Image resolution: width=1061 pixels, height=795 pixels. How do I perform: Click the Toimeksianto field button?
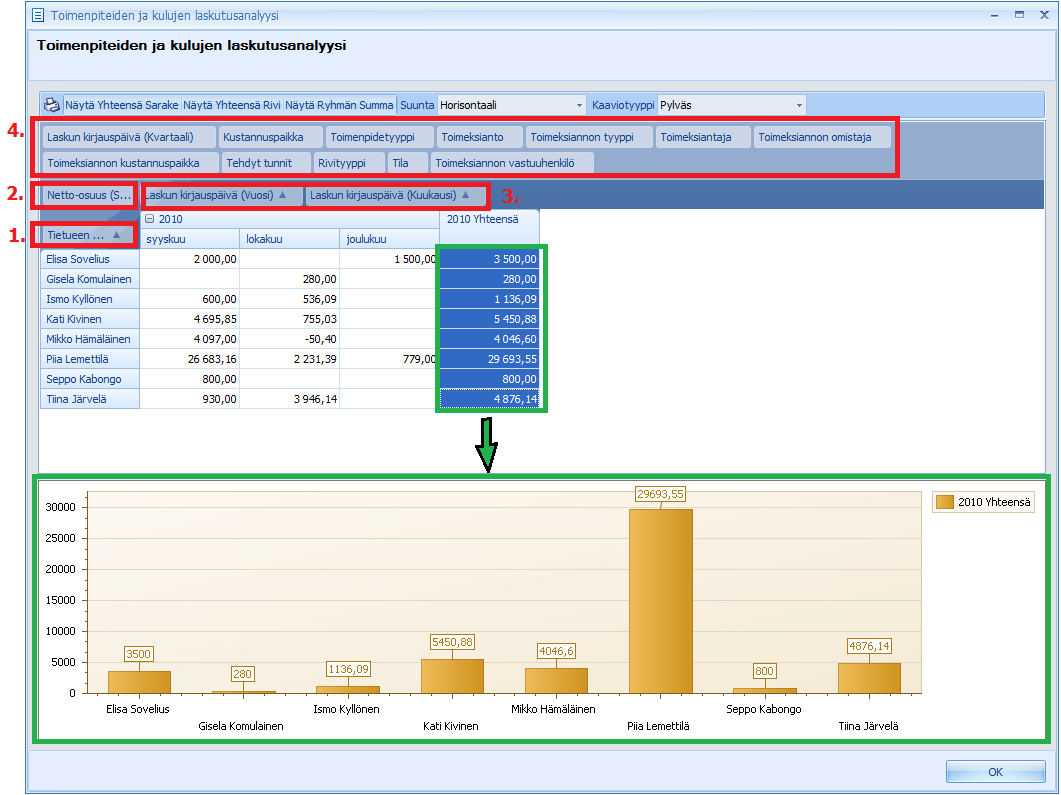pos(480,137)
